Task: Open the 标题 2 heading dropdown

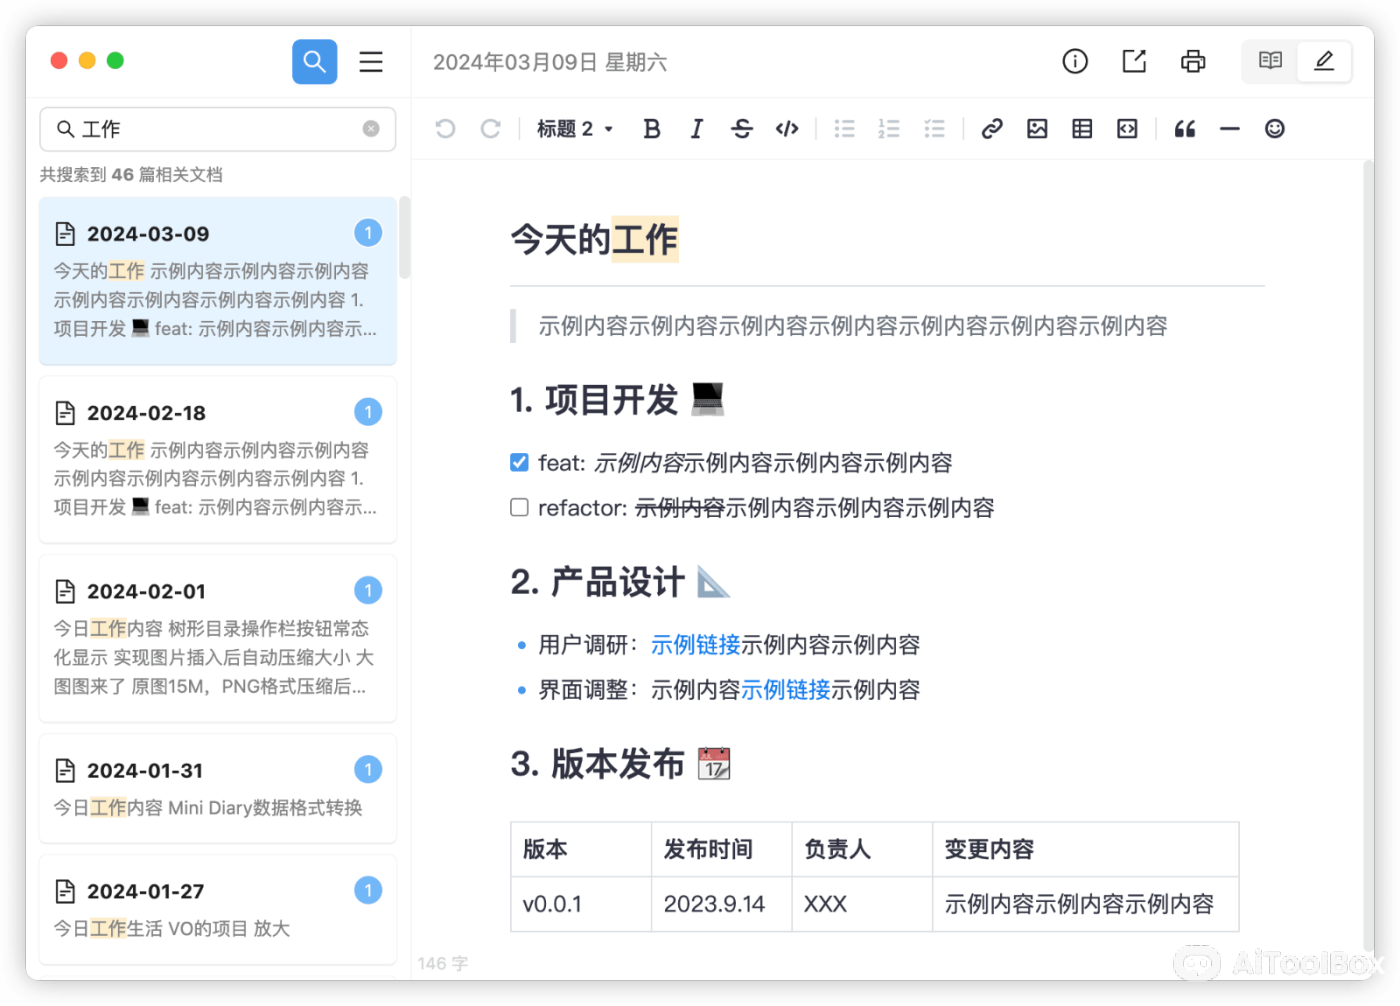Action: click(574, 128)
